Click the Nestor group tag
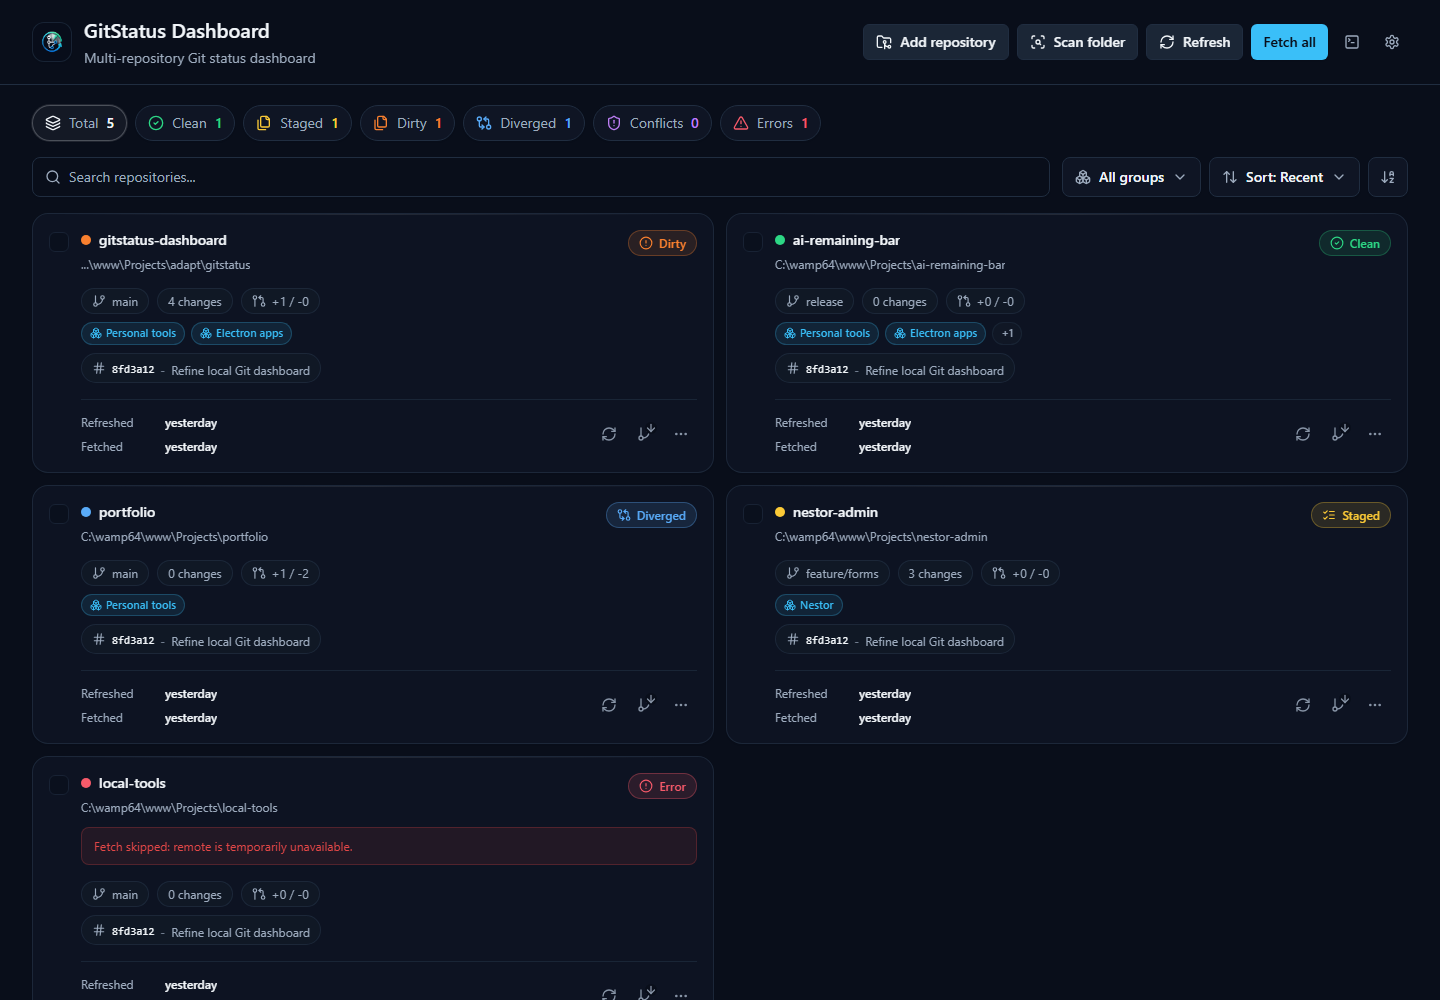 (809, 605)
